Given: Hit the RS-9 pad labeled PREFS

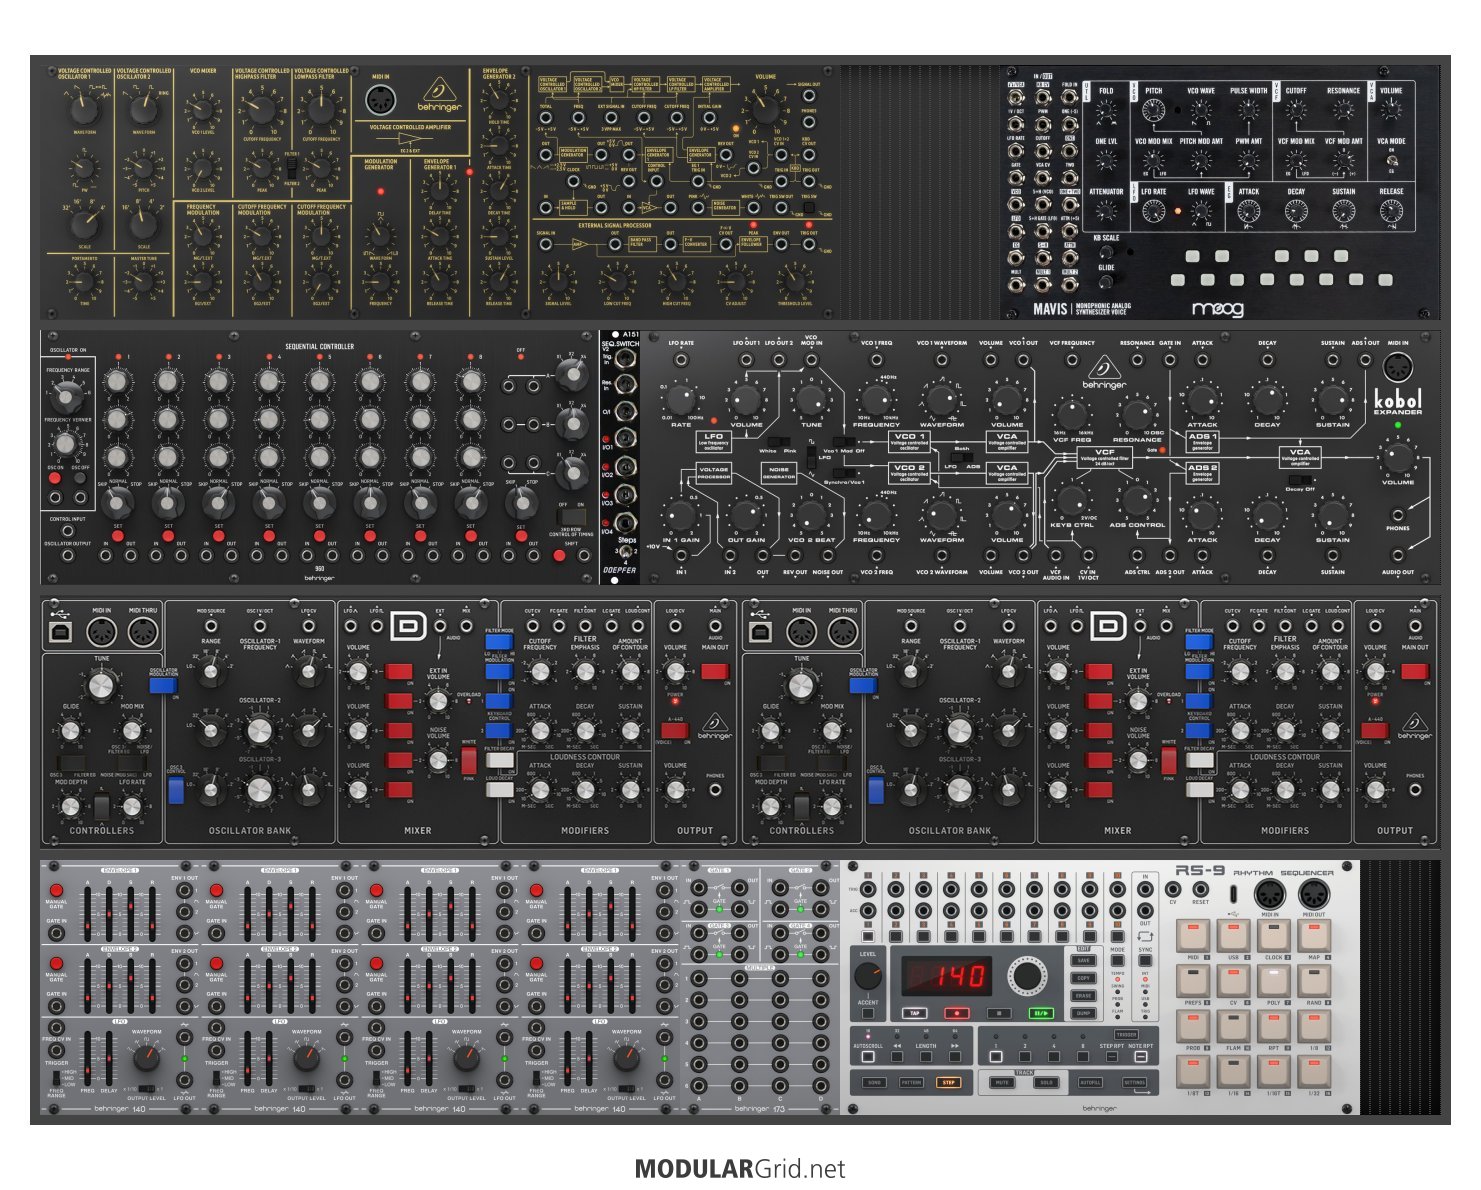Looking at the screenshot, I should pyautogui.click(x=1193, y=981).
